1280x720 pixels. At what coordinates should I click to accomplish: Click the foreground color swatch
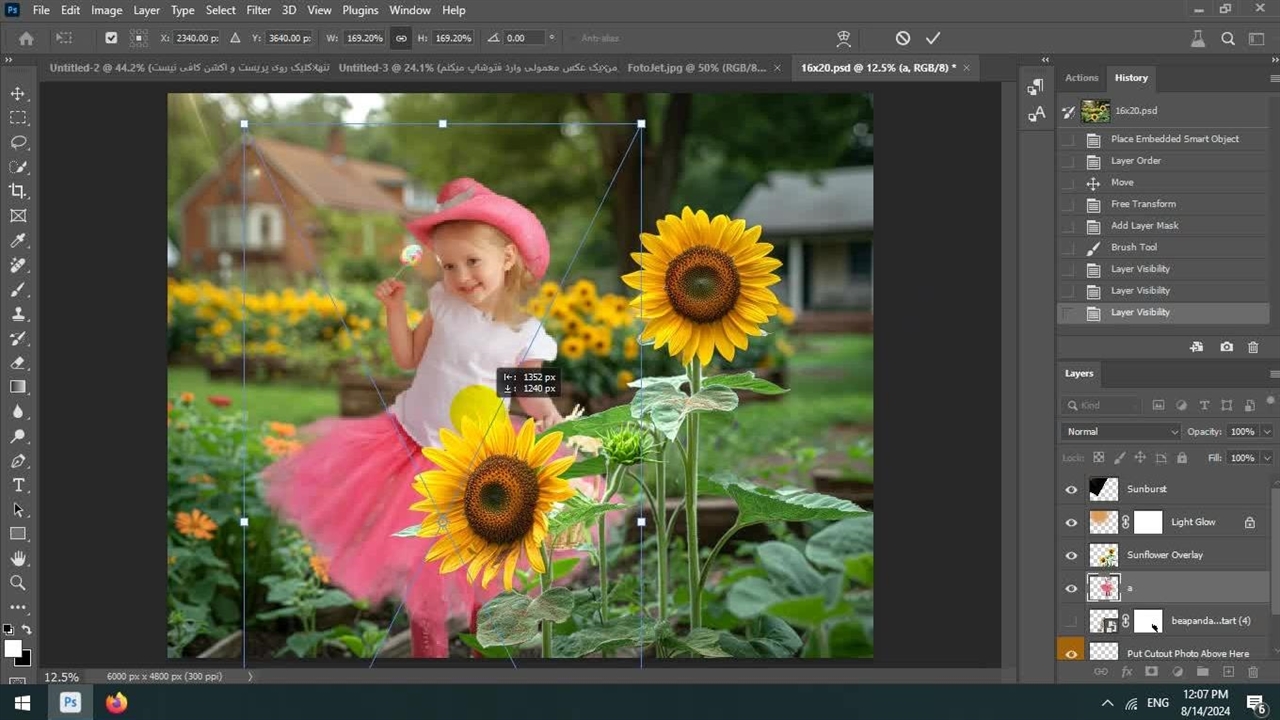13,649
